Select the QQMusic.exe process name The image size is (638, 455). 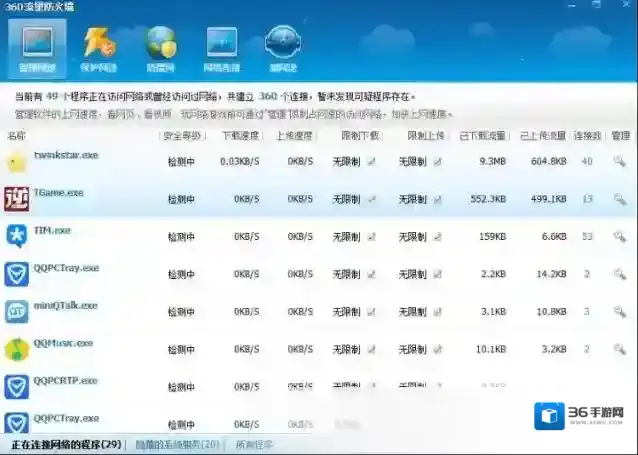[63, 343]
